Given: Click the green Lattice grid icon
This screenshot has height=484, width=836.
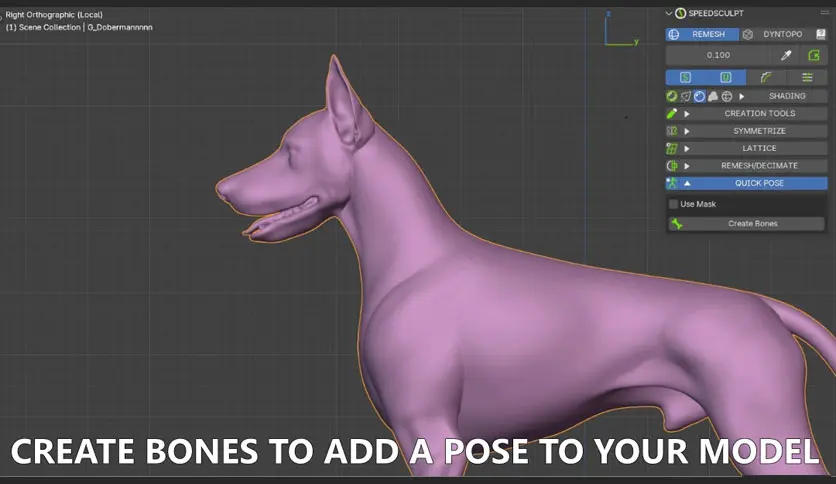Looking at the screenshot, I should (x=672, y=148).
